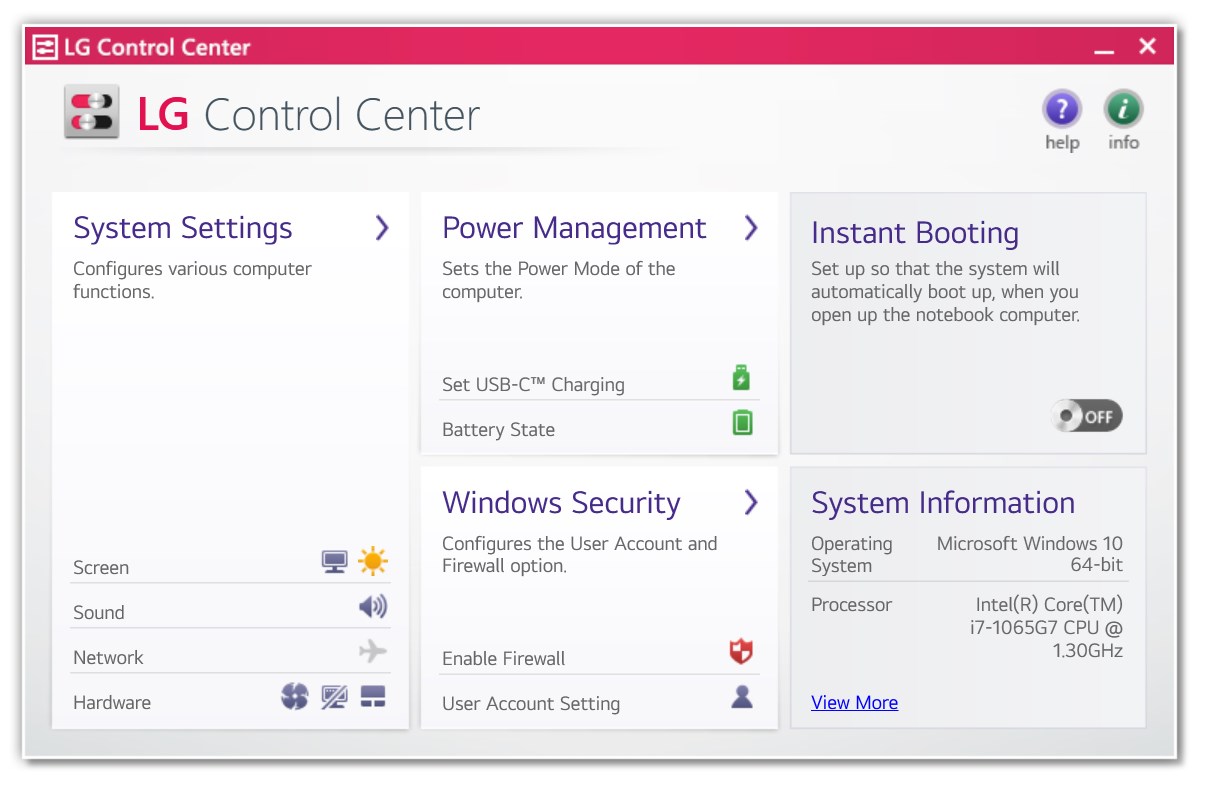The width and height of the screenshot is (1211, 787).
Task: Click the sun brightness icon in Screen row
Action: click(x=371, y=561)
